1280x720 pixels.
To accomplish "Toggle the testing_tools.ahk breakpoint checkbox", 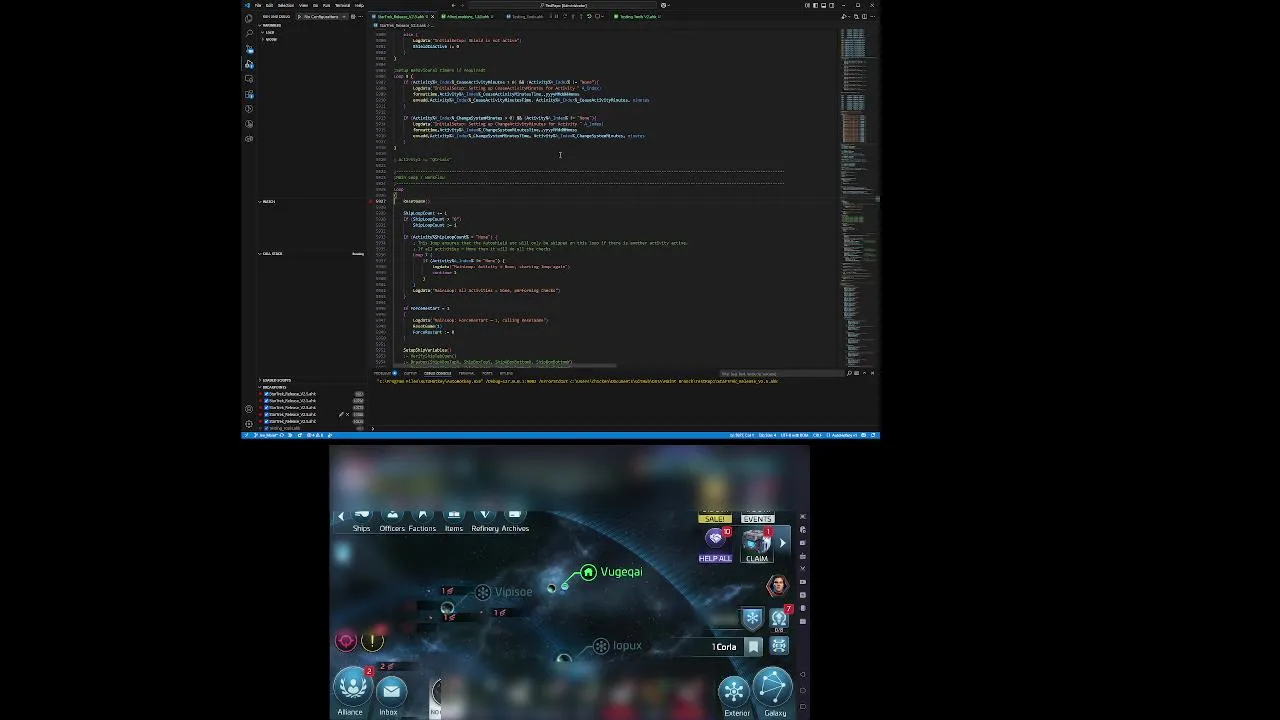I will tap(266, 428).
